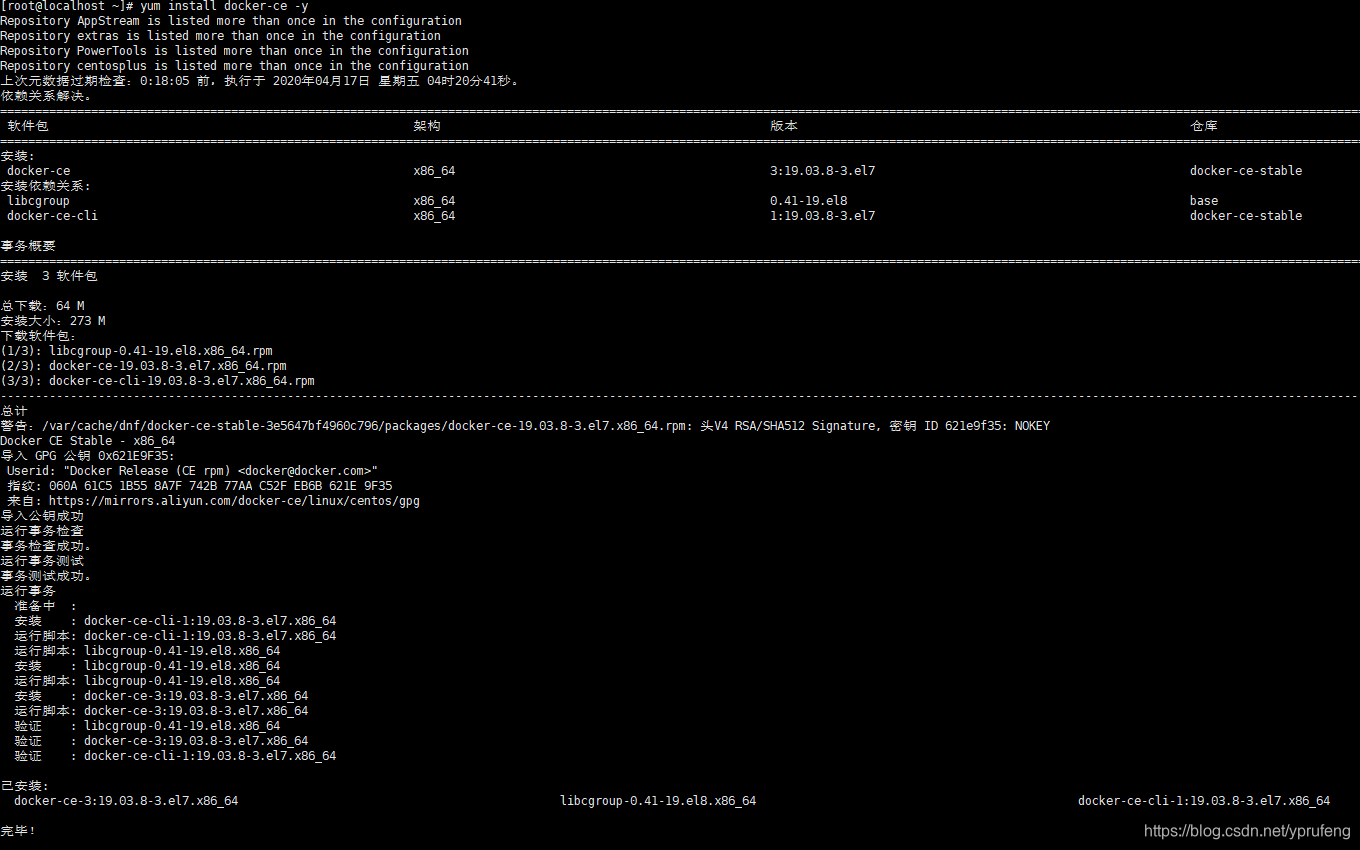This screenshot has width=1360, height=850.
Task: Click the '下载软件包:' line
Action: pyautogui.click(x=38, y=336)
